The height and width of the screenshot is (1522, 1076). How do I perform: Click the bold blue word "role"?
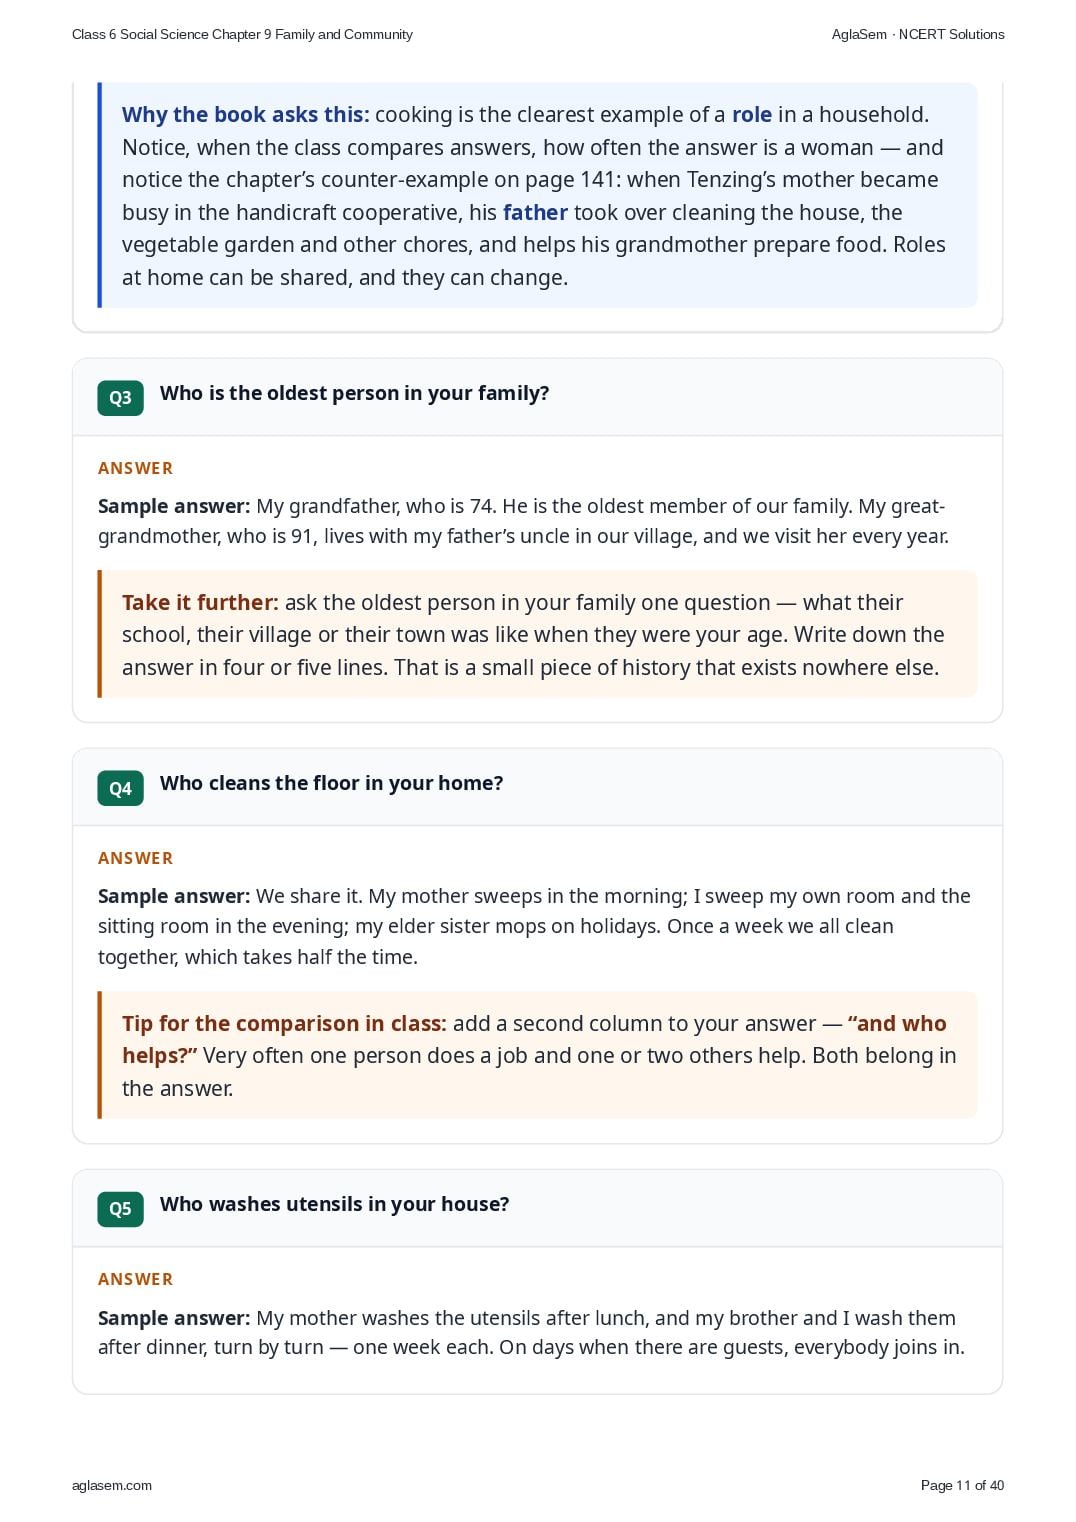[752, 114]
